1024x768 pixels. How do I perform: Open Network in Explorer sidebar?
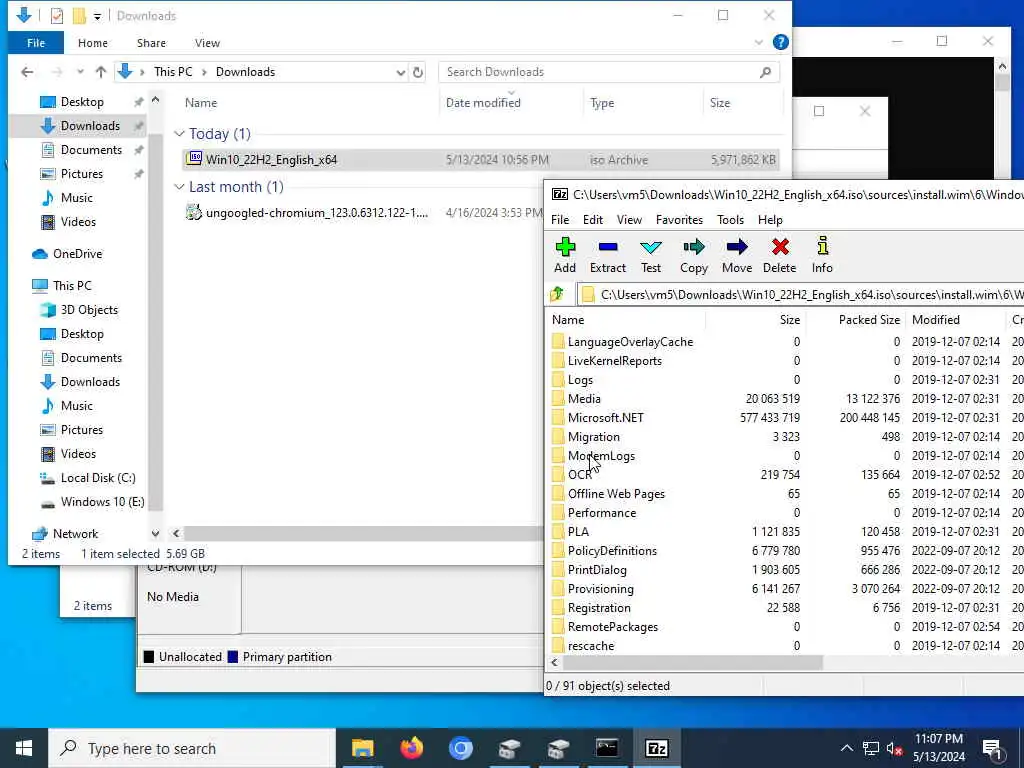click(75, 534)
